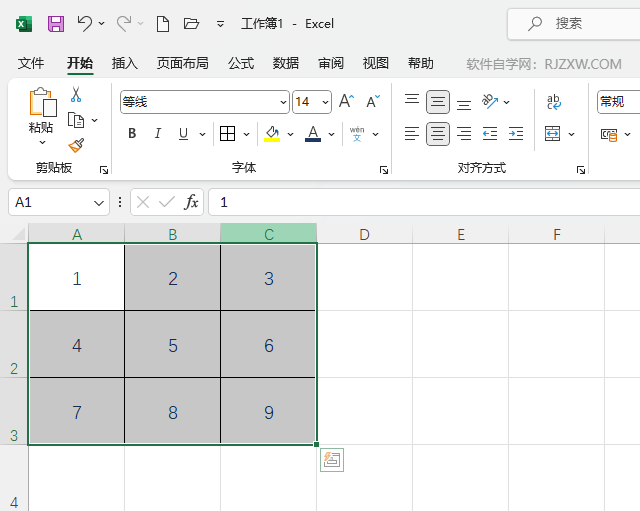Apply yellow fill color
Image resolution: width=640 pixels, height=511 pixels.
click(x=272, y=133)
